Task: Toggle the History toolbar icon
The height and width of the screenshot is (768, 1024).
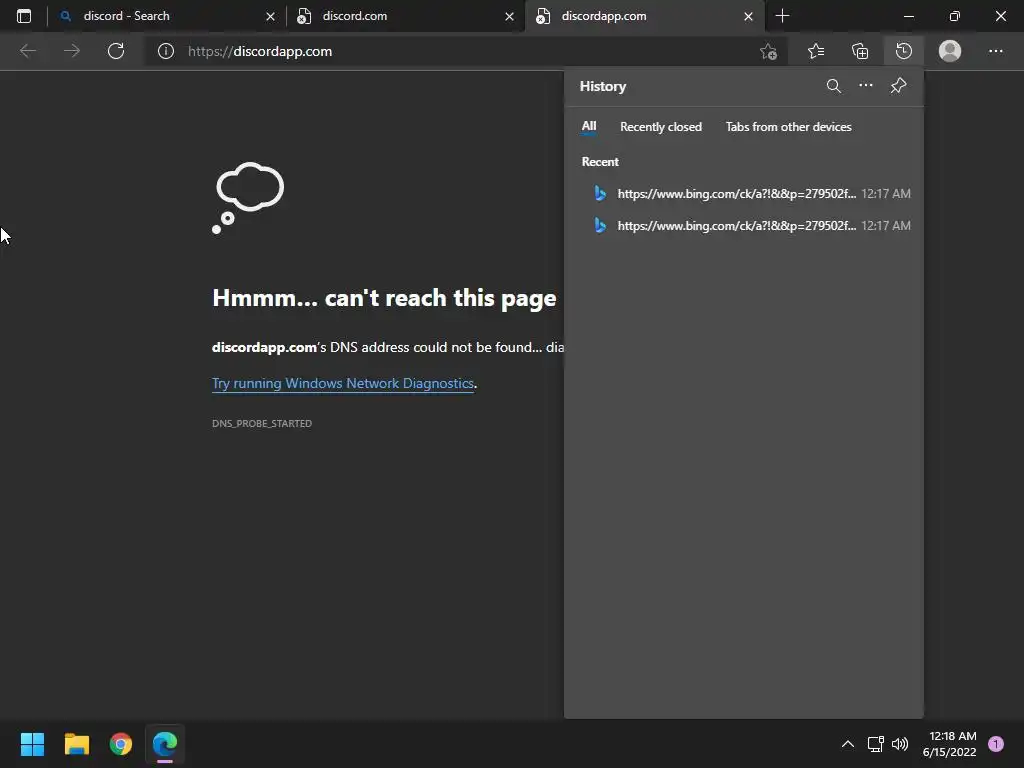Action: click(x=904, y=51)
